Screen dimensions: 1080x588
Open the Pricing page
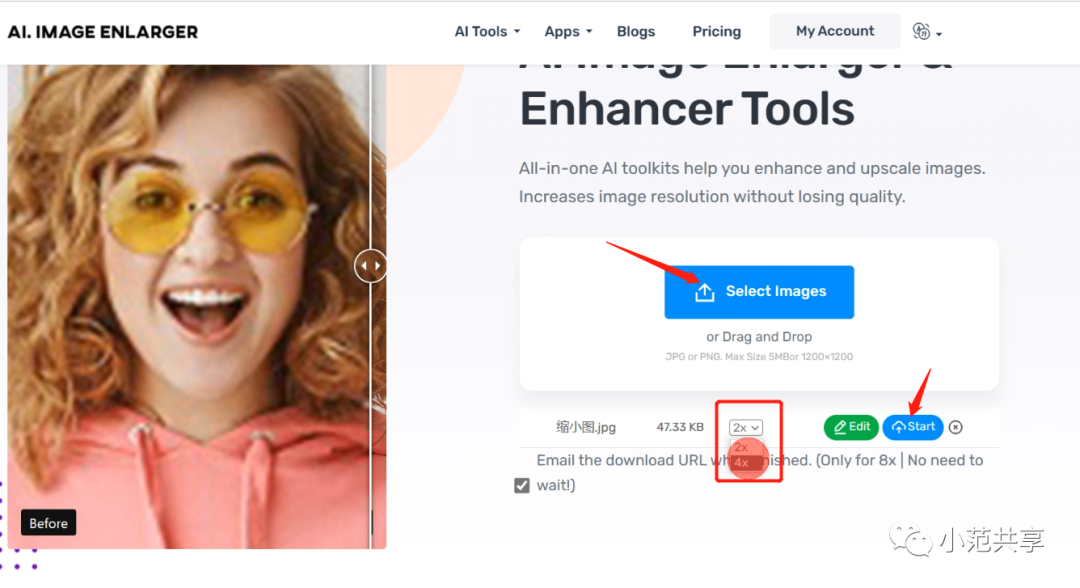pyautogui.click(x=716, y=32)
